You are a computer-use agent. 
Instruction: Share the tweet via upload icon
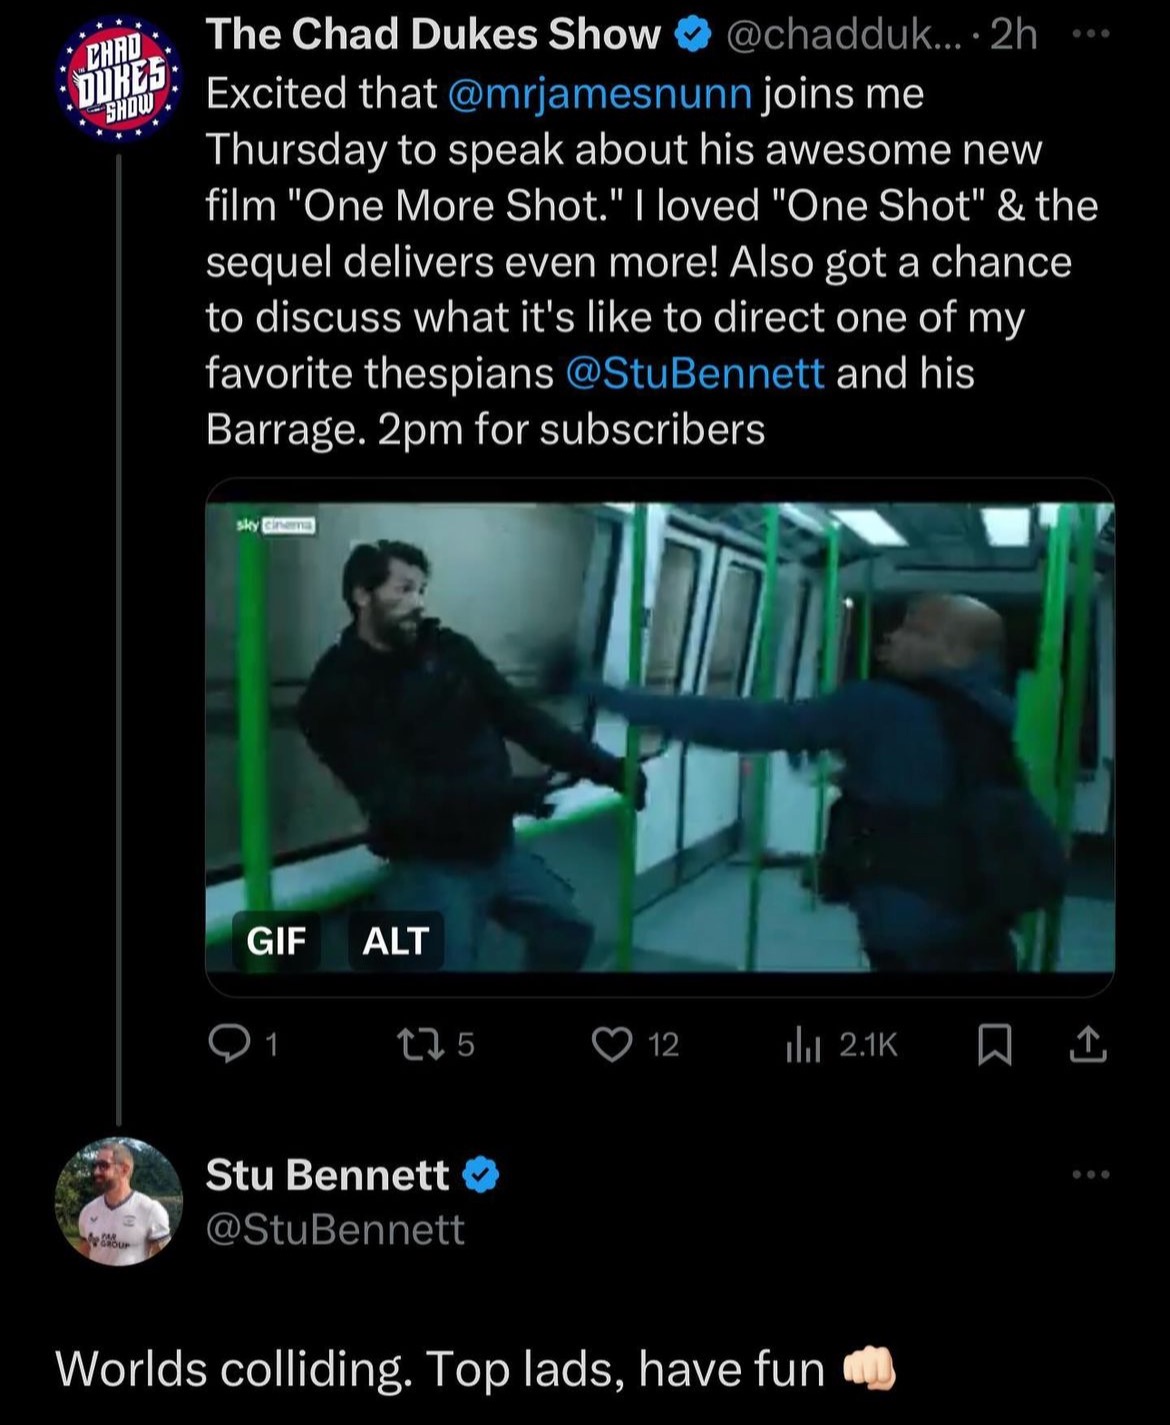pos(1088,1045)
